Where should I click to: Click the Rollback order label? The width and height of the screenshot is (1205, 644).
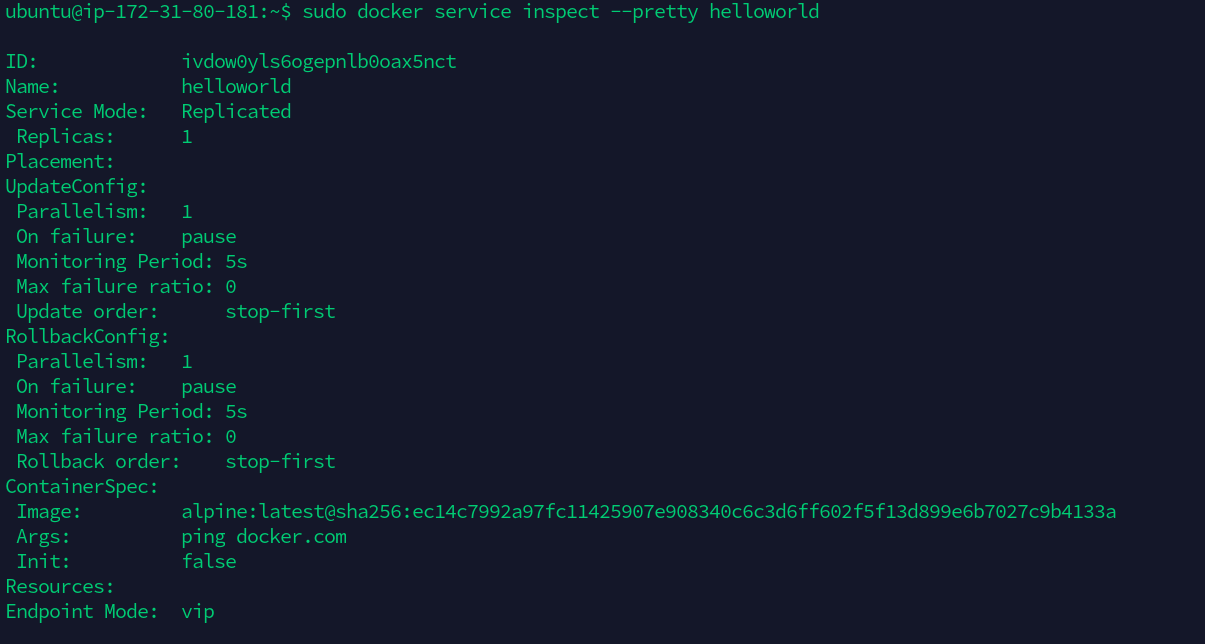point(98,462)
